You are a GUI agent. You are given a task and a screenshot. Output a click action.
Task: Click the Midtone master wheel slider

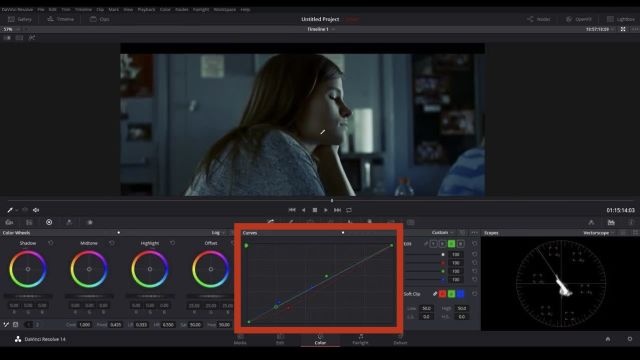coord(89,296)
